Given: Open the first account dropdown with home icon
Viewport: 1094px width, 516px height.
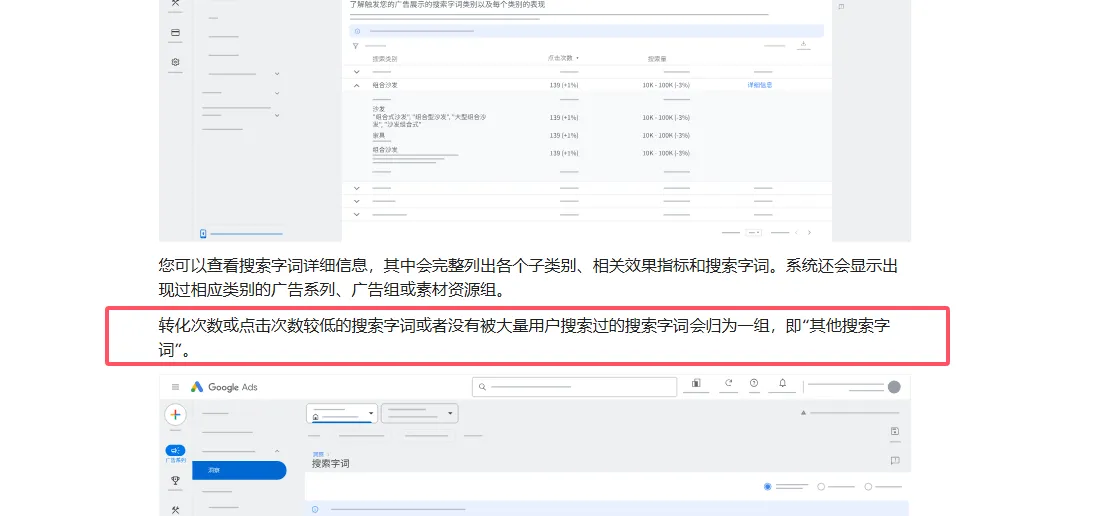Looking at the screenshot, I should 342,413.
